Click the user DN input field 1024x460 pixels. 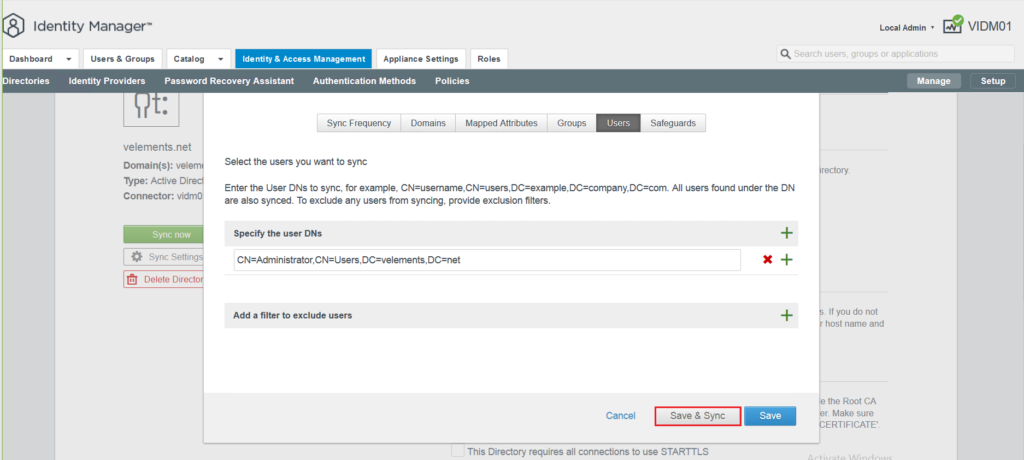[x=487, y=260]
